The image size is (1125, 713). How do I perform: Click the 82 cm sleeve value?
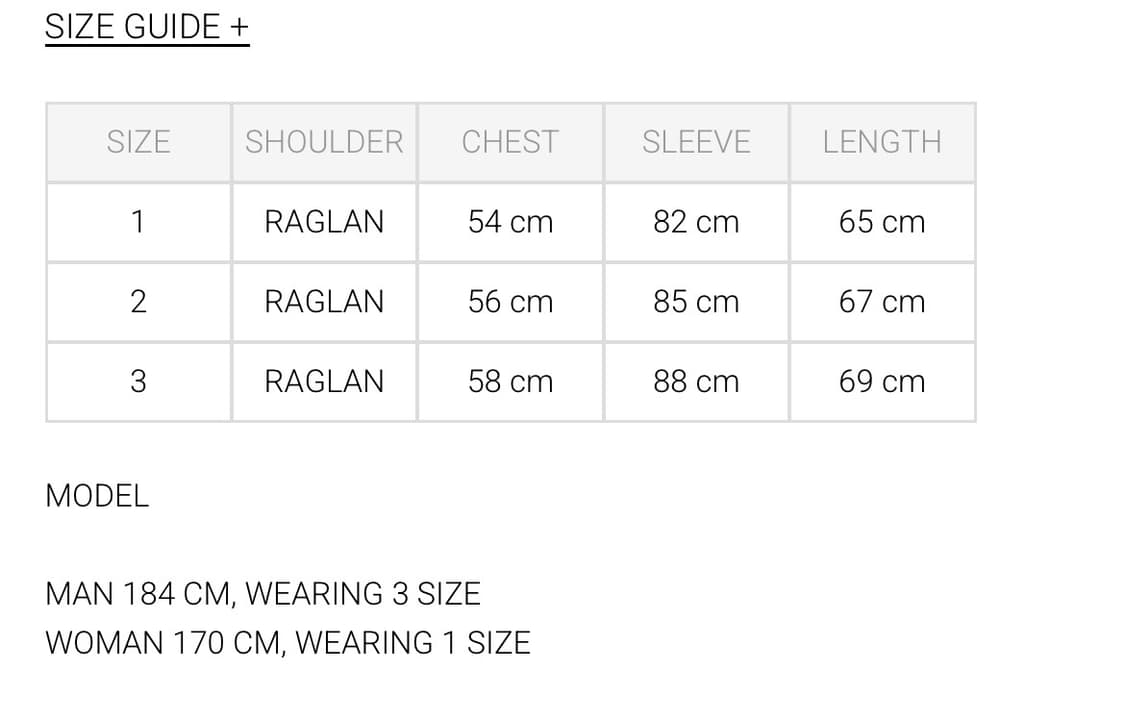696,222
